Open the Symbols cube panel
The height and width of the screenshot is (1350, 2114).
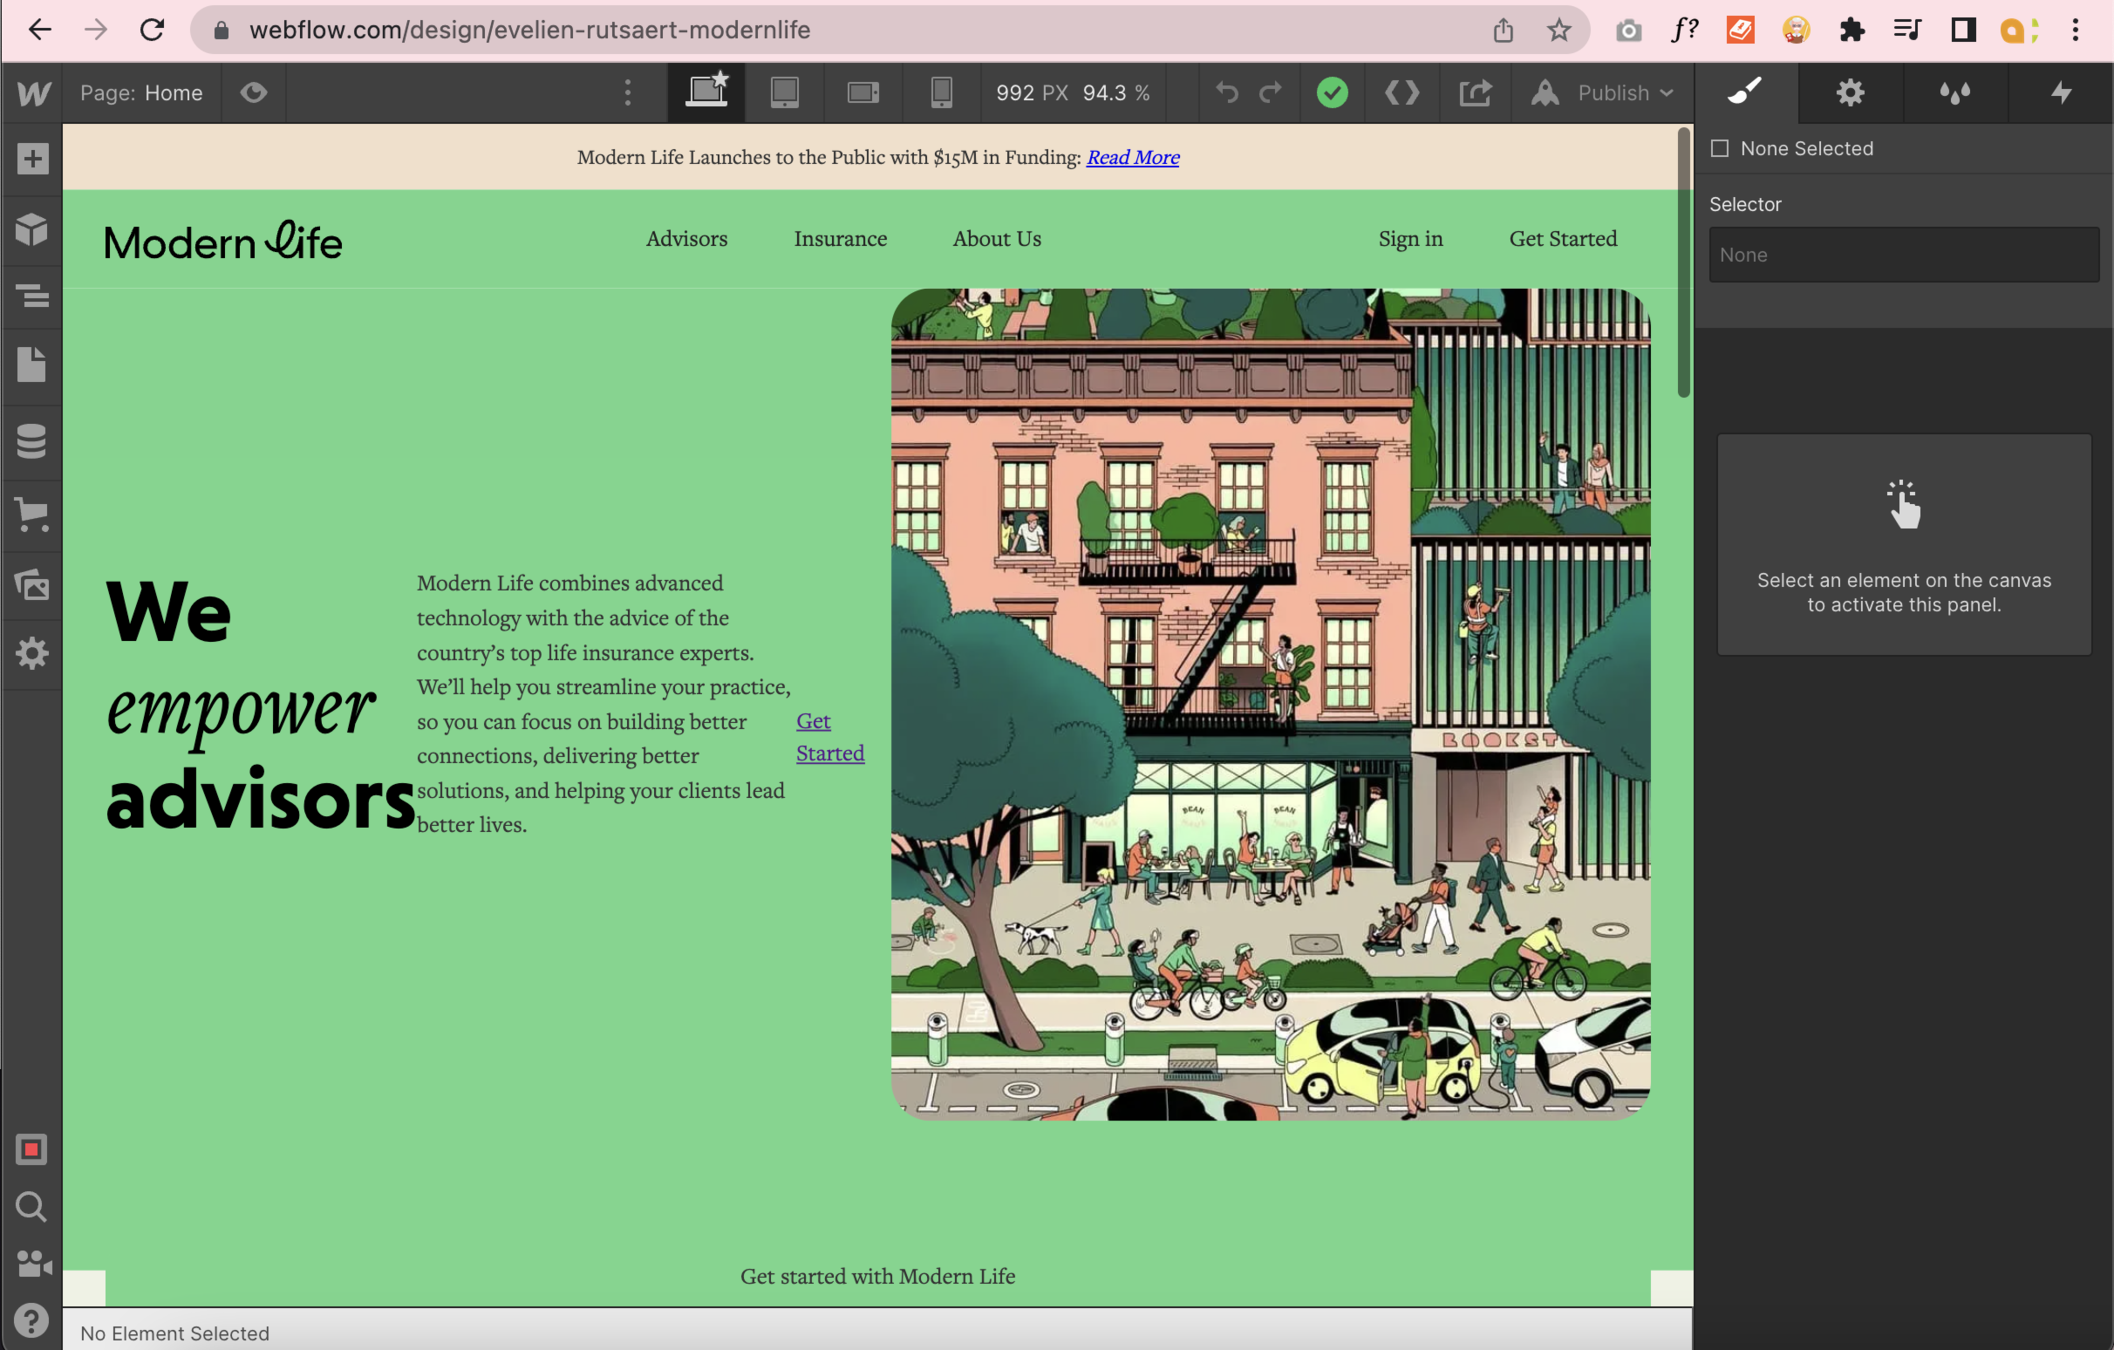pyautogui.click(x=32, y=229)
